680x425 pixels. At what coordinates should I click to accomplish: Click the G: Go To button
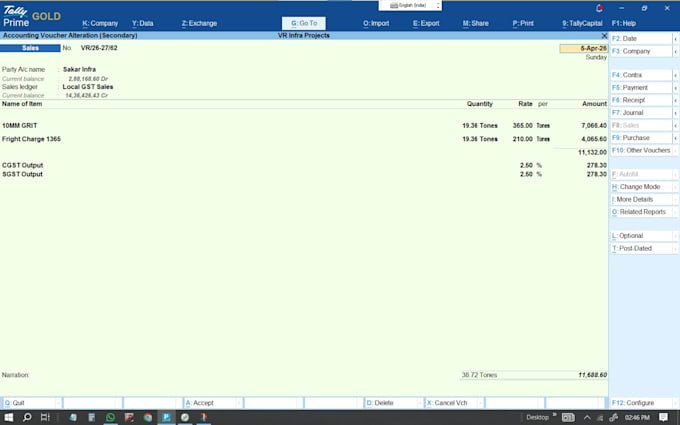[304, 23]
